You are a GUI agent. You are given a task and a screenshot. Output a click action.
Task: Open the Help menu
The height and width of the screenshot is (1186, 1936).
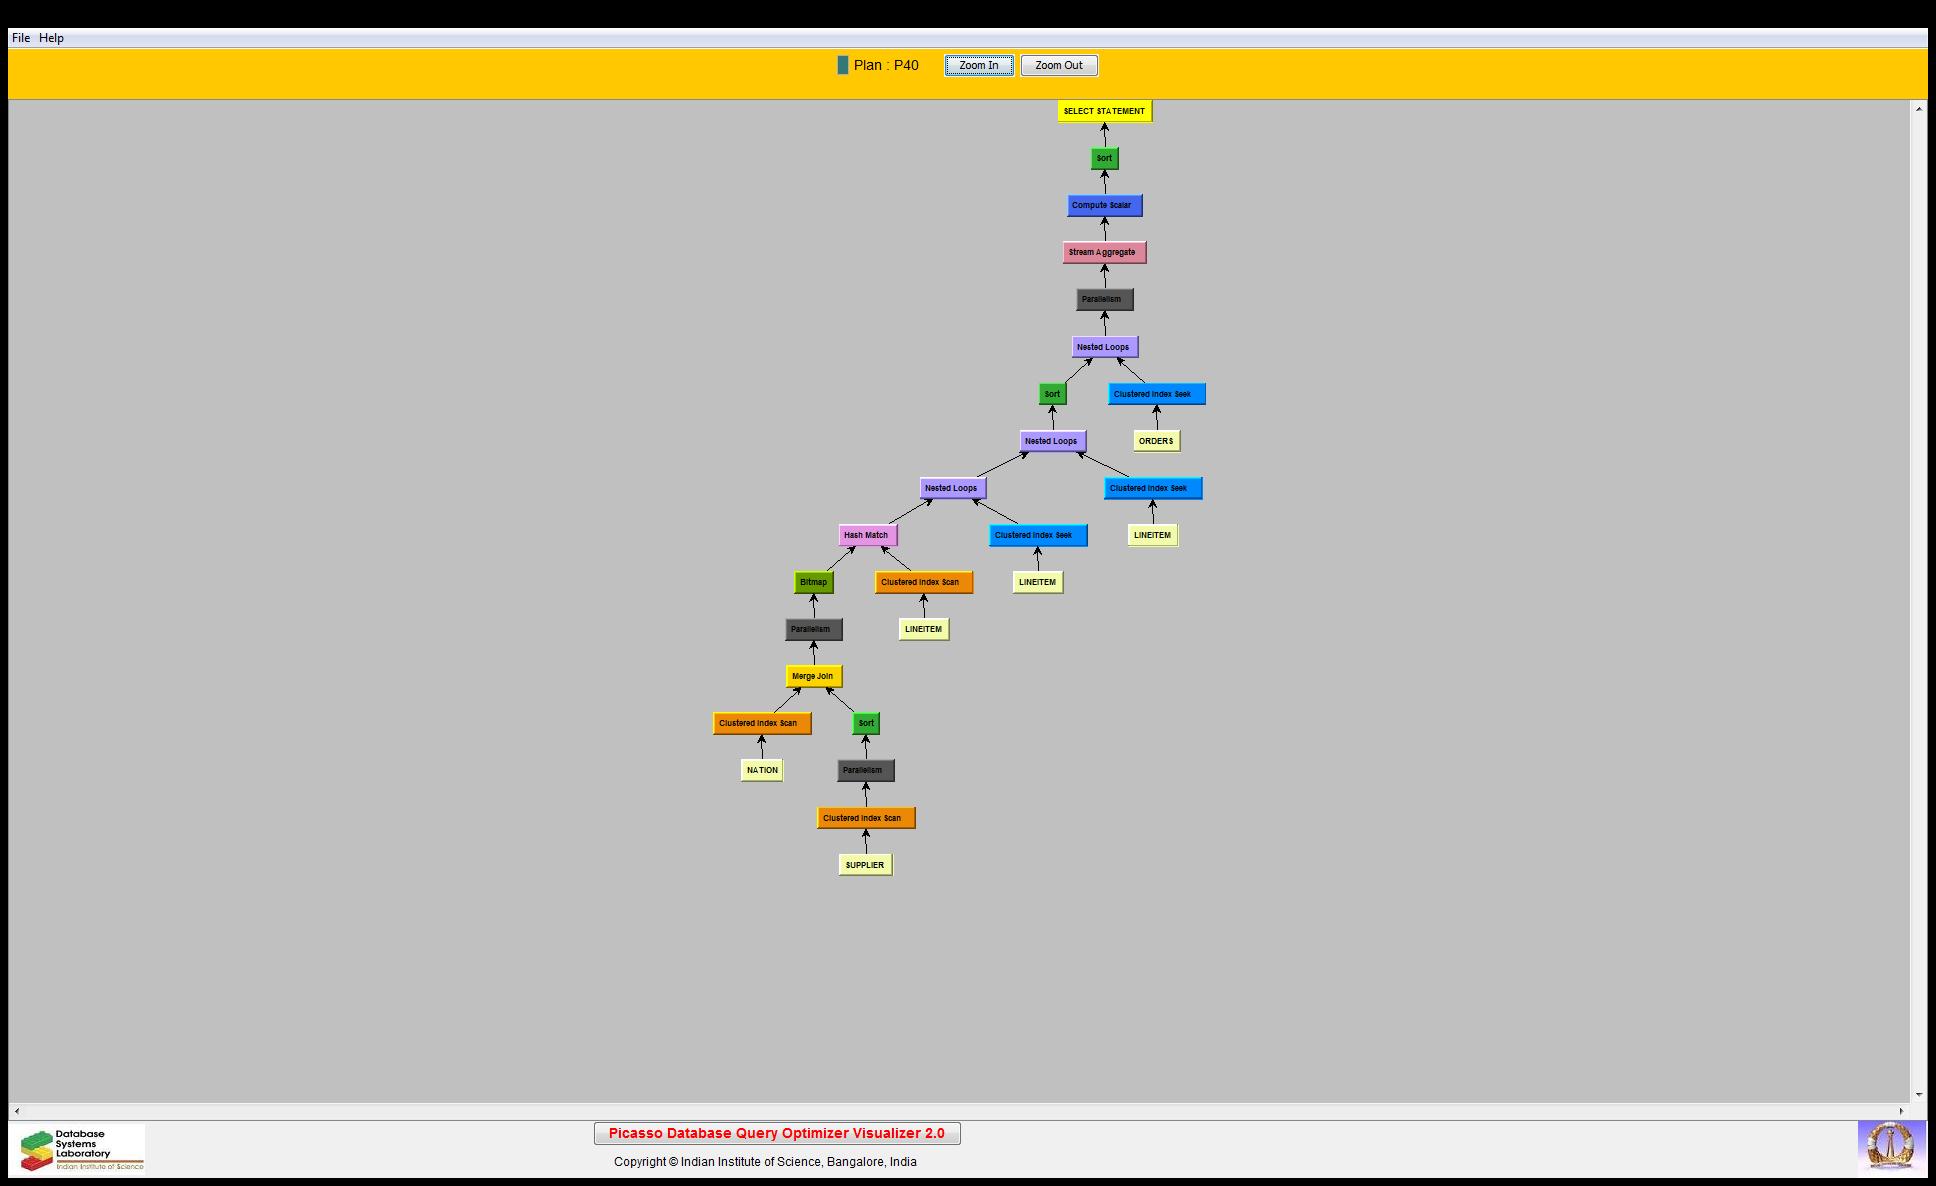(x=51, y=38)
